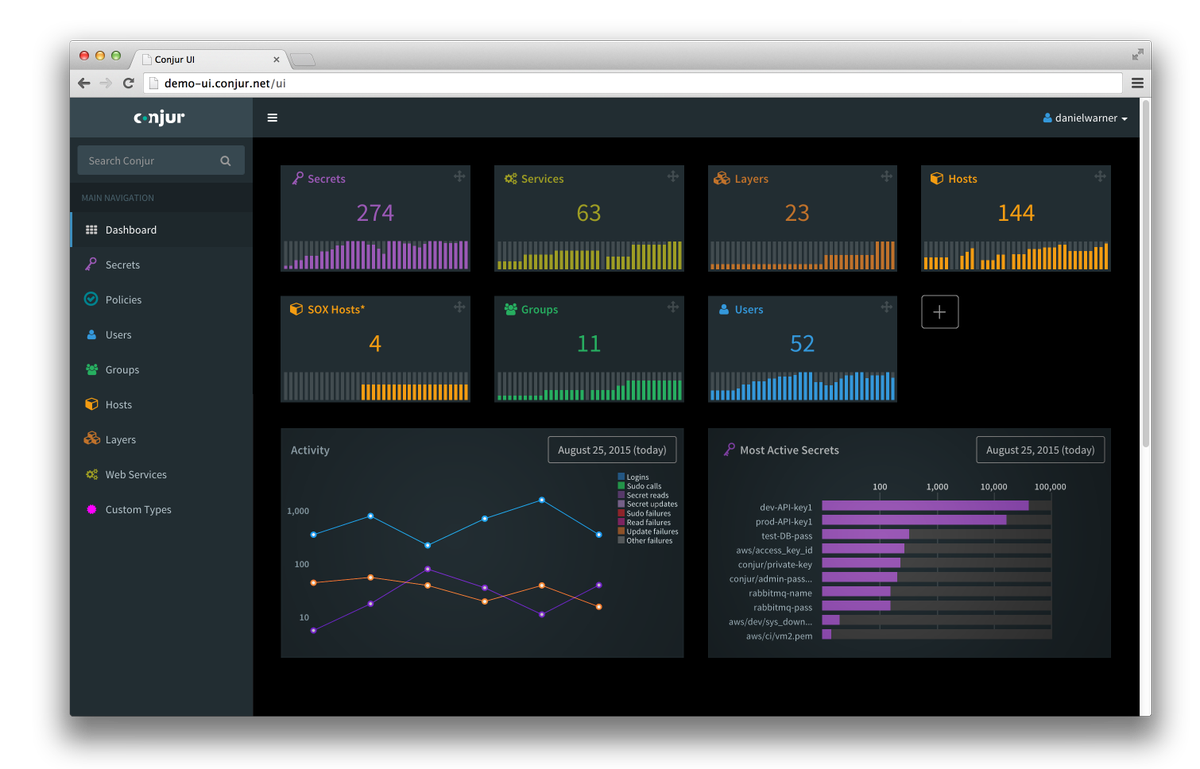
Task: Click aws/access_key_id secret label
Action: [774, 550]
